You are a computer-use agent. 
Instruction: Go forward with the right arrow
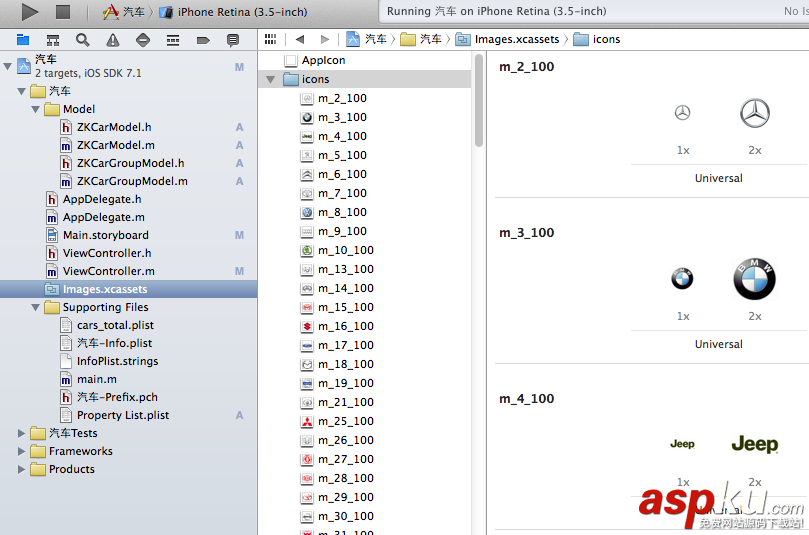[325, 39]
